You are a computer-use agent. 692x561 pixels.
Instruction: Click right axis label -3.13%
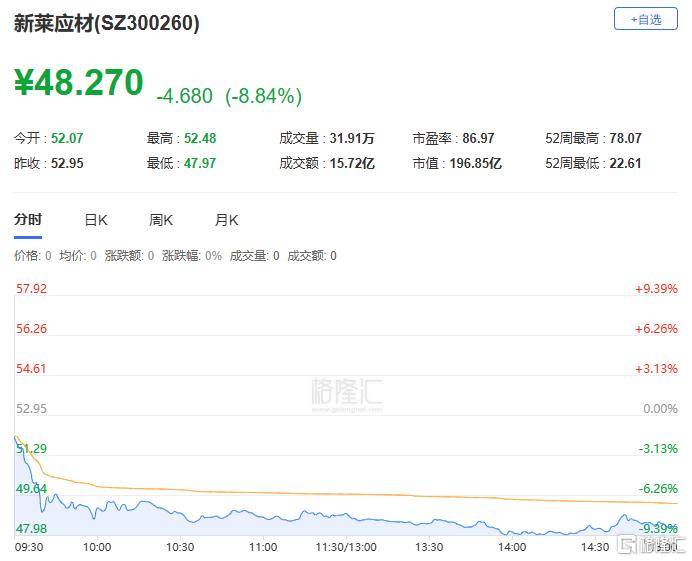[x=658, y=449]
